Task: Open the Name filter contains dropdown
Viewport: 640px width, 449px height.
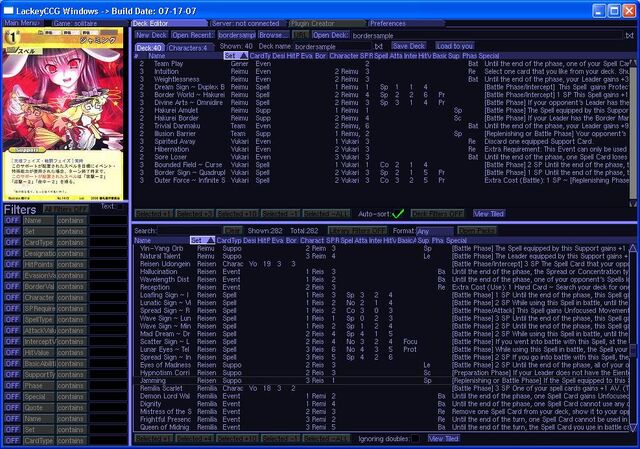Action: (x=71, y=220)
